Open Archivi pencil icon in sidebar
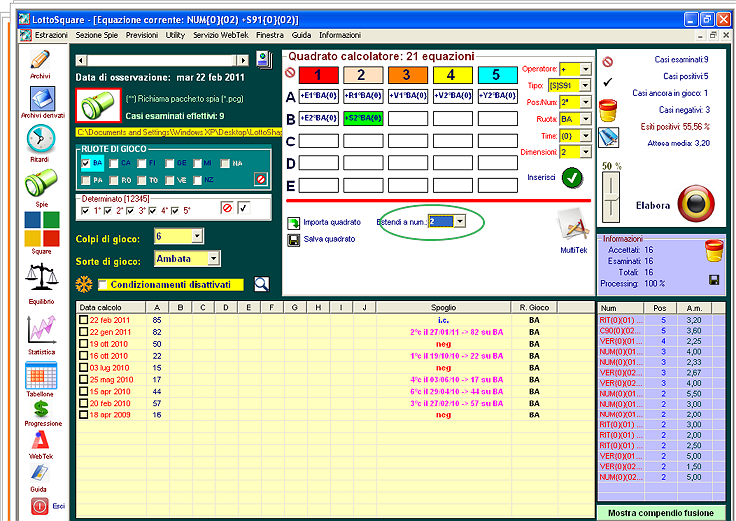This screenshot has width=736, height=521. click(x=40, y=60)
